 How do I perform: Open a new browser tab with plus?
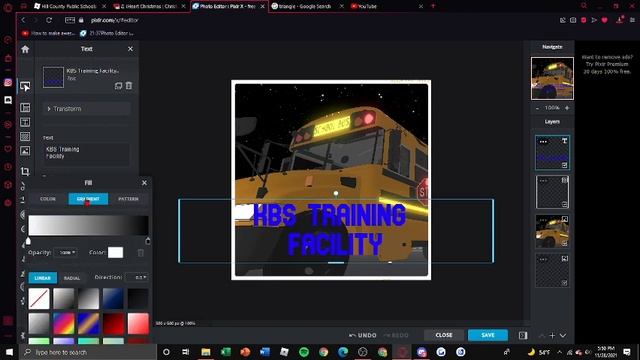point(433,6)
